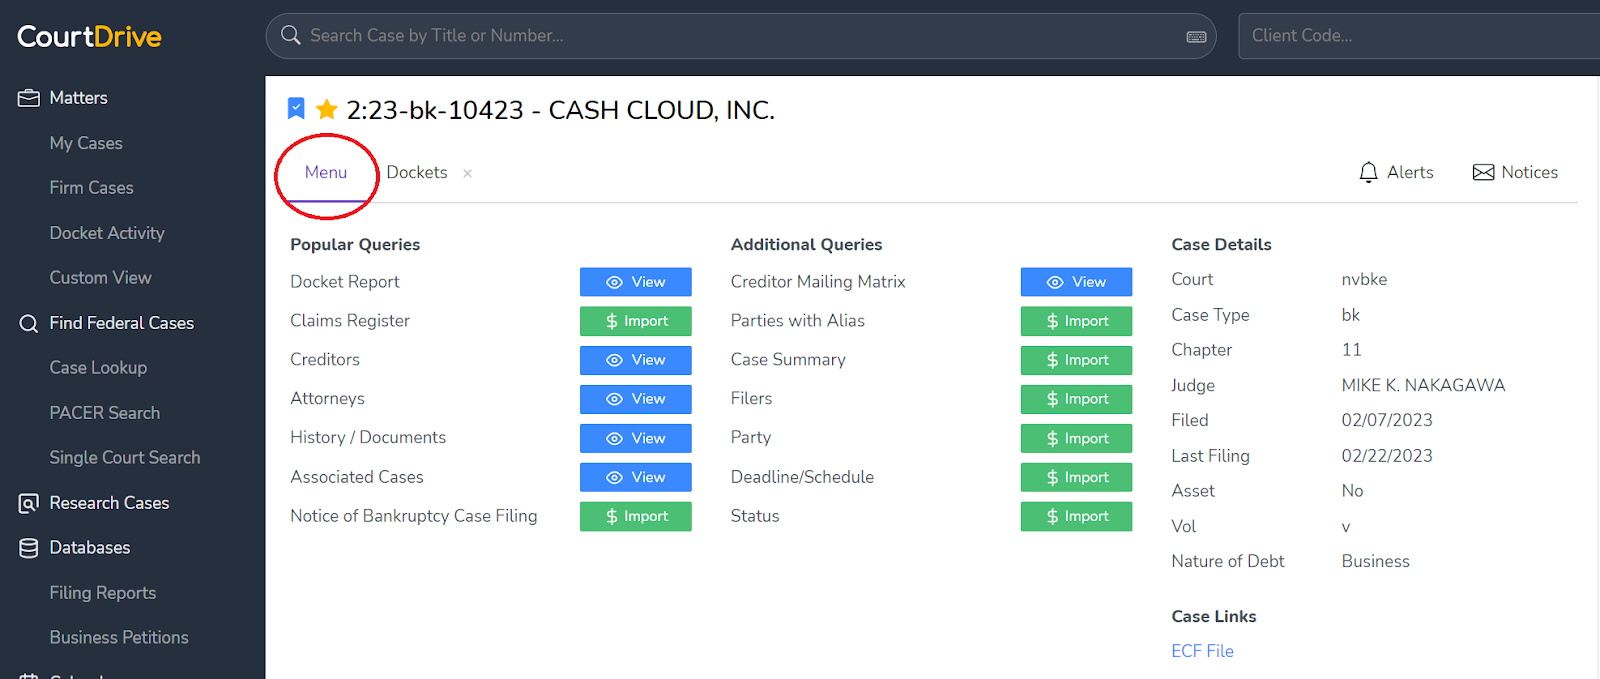Viewport: 1600px width, 679px height.
Task: Click the Alerts bell icon
Action: click(x=1368, y=172)
